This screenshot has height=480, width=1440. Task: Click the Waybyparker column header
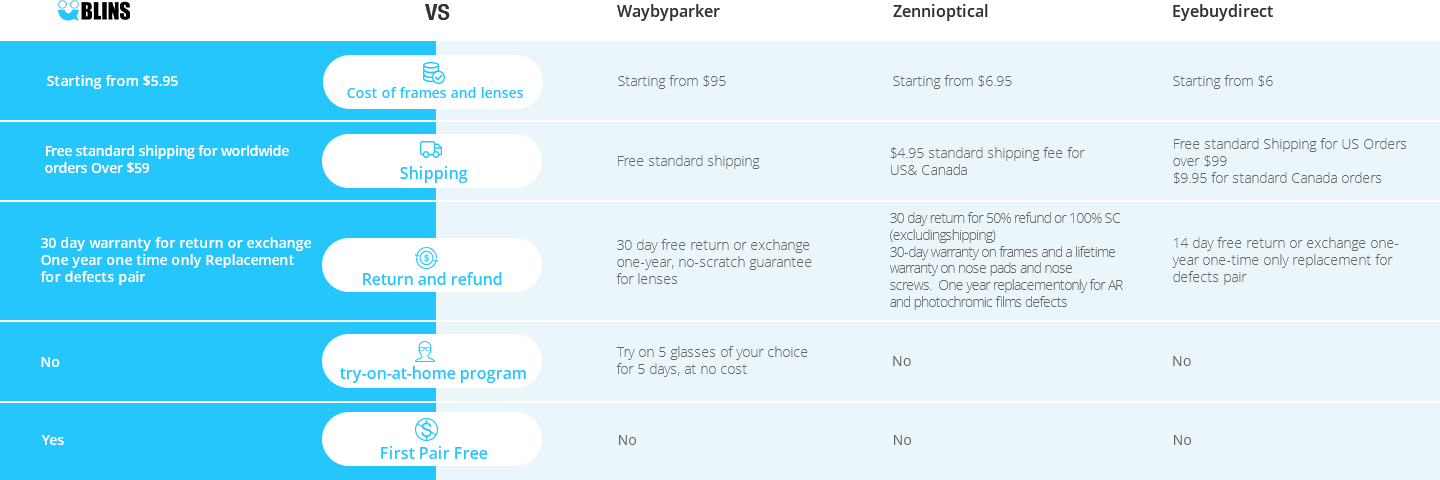(x=668, y=12)
